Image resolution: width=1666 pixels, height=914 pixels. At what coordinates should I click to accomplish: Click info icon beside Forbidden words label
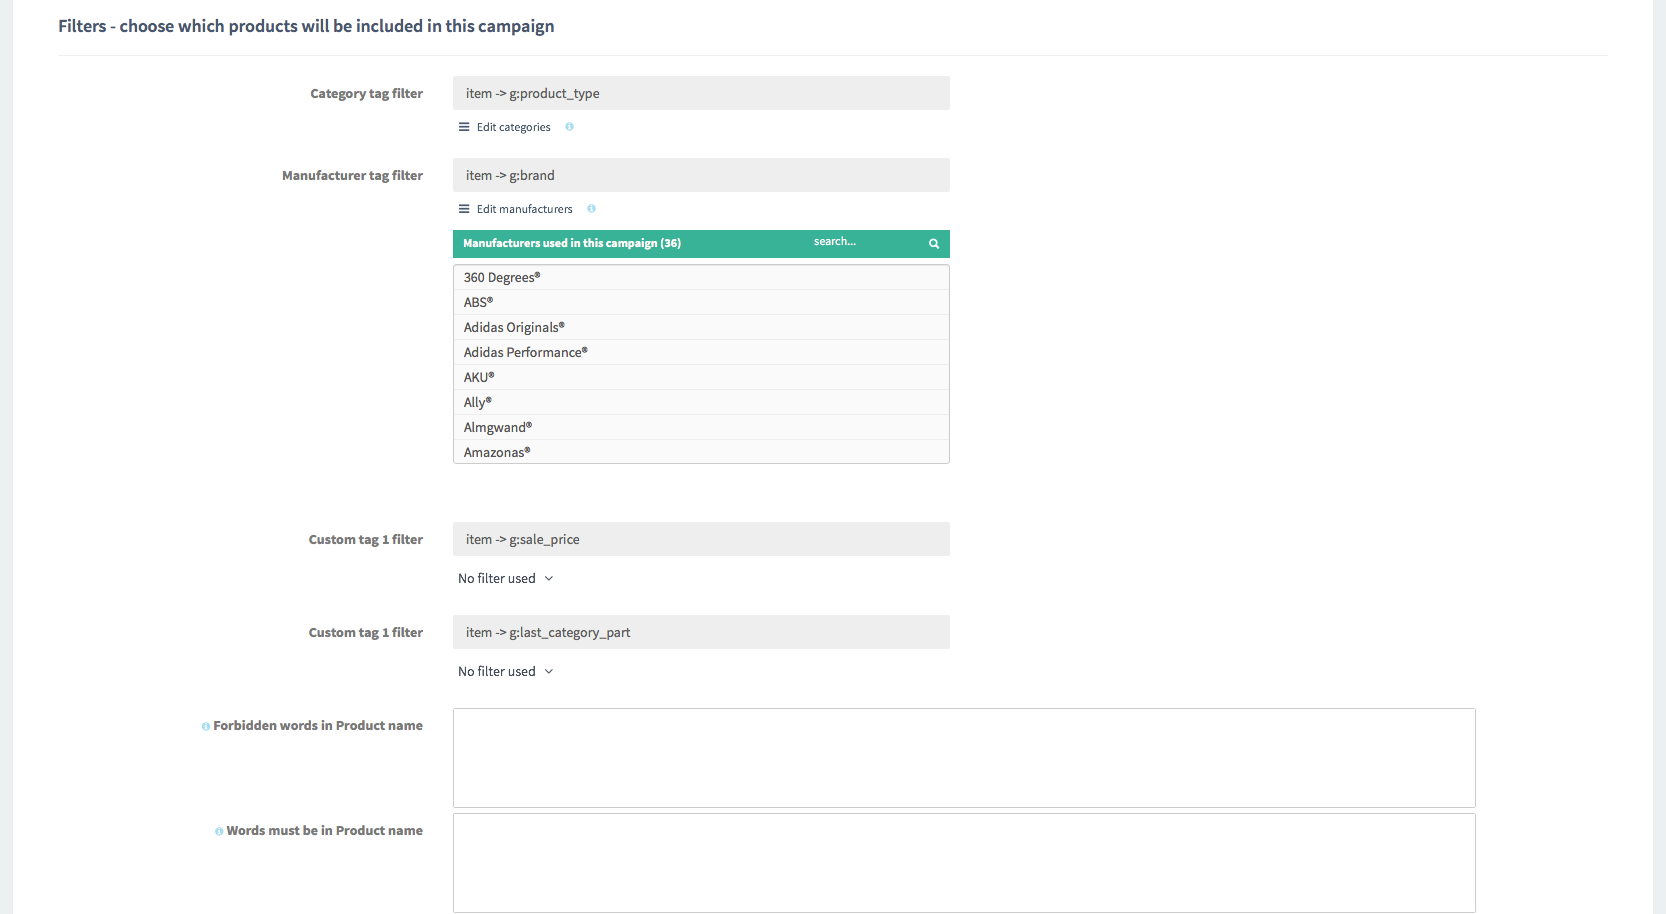206,726
